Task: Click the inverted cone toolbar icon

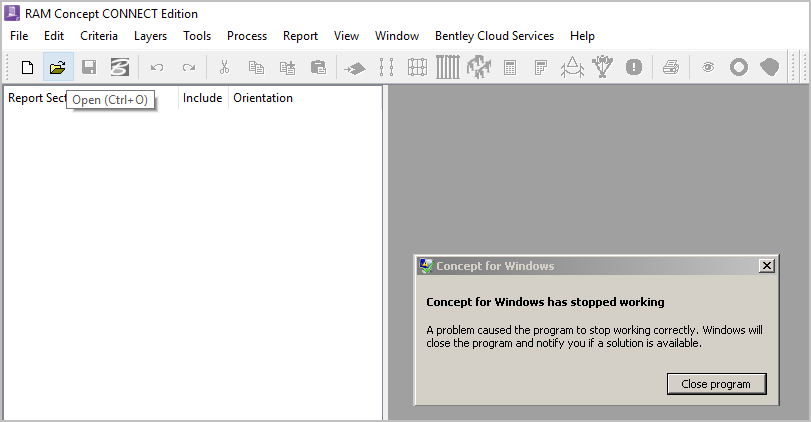Action: (x=603, y=67)
